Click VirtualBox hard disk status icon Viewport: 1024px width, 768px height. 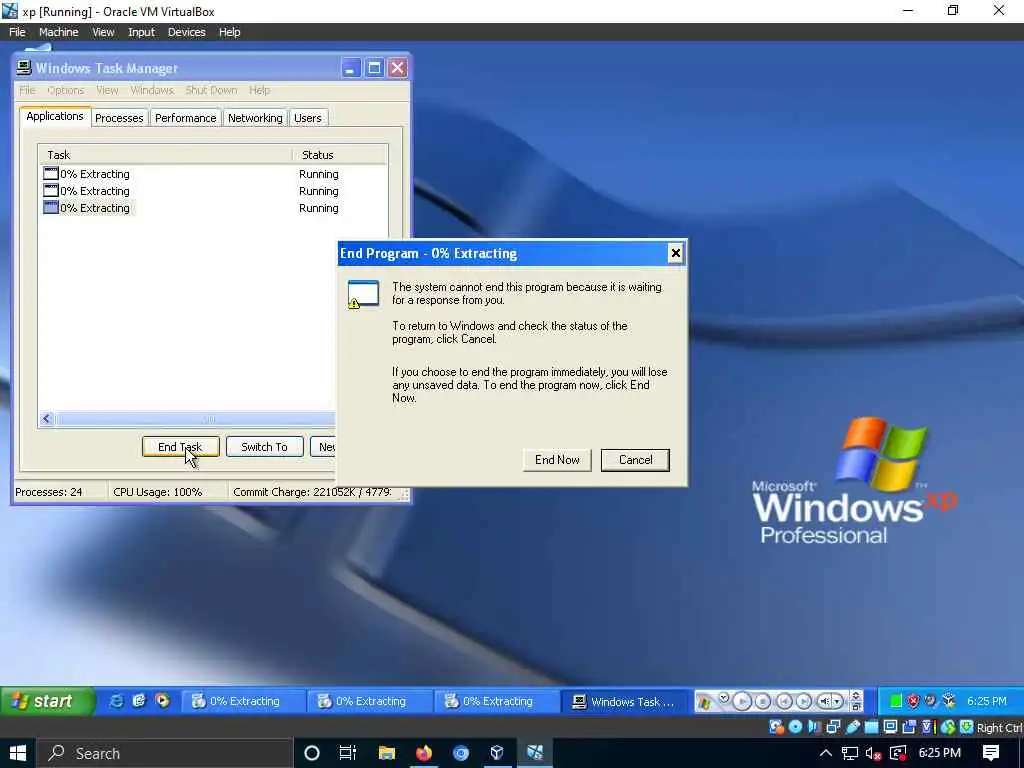pos(776,726)
